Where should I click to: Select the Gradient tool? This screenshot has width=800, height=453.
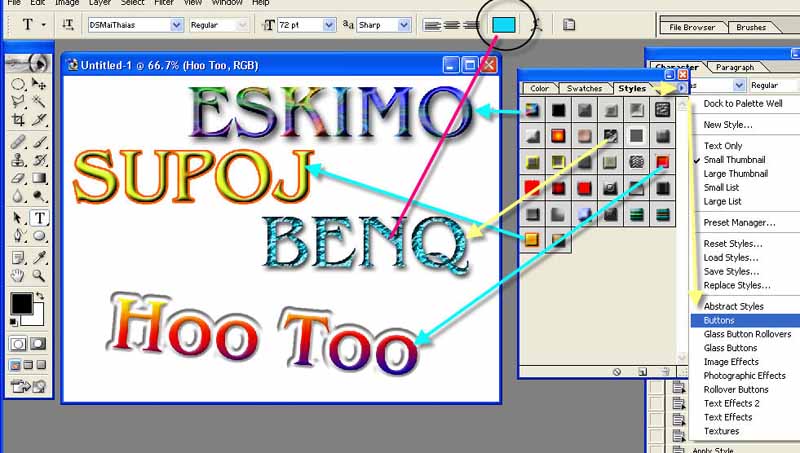tap(39, 178)
